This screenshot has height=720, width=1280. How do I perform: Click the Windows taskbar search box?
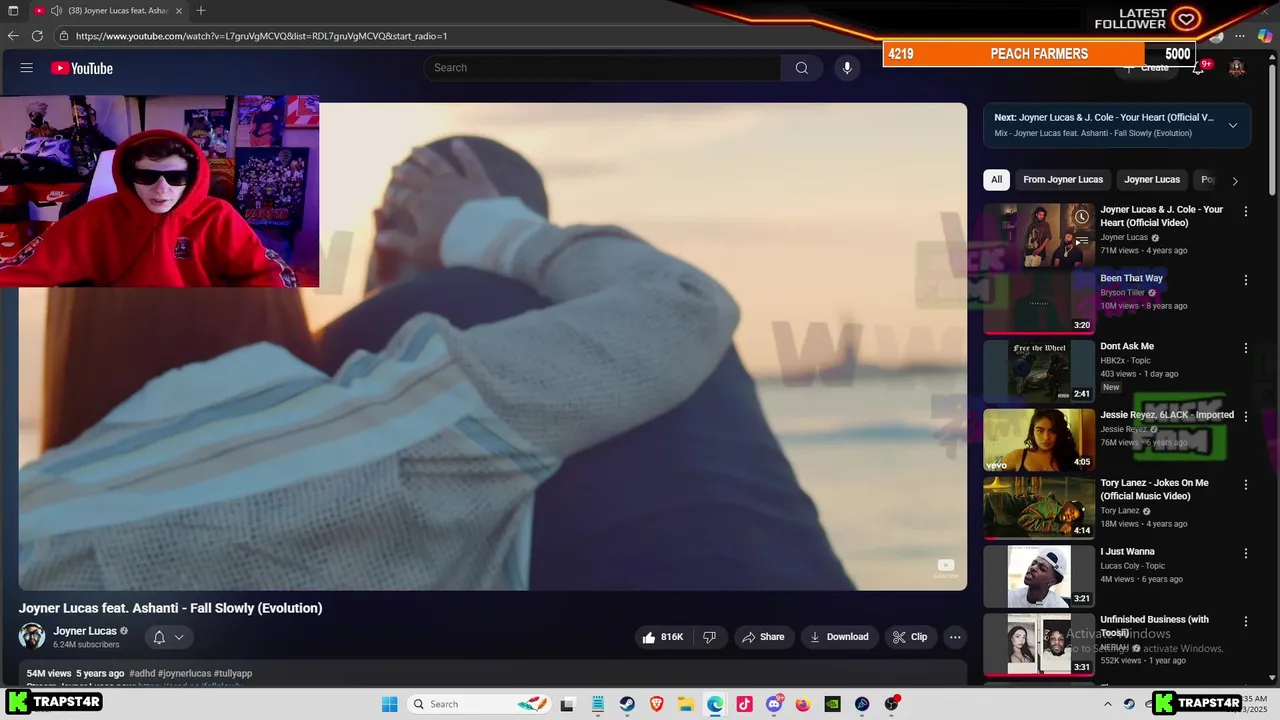[x=479, y=704]
